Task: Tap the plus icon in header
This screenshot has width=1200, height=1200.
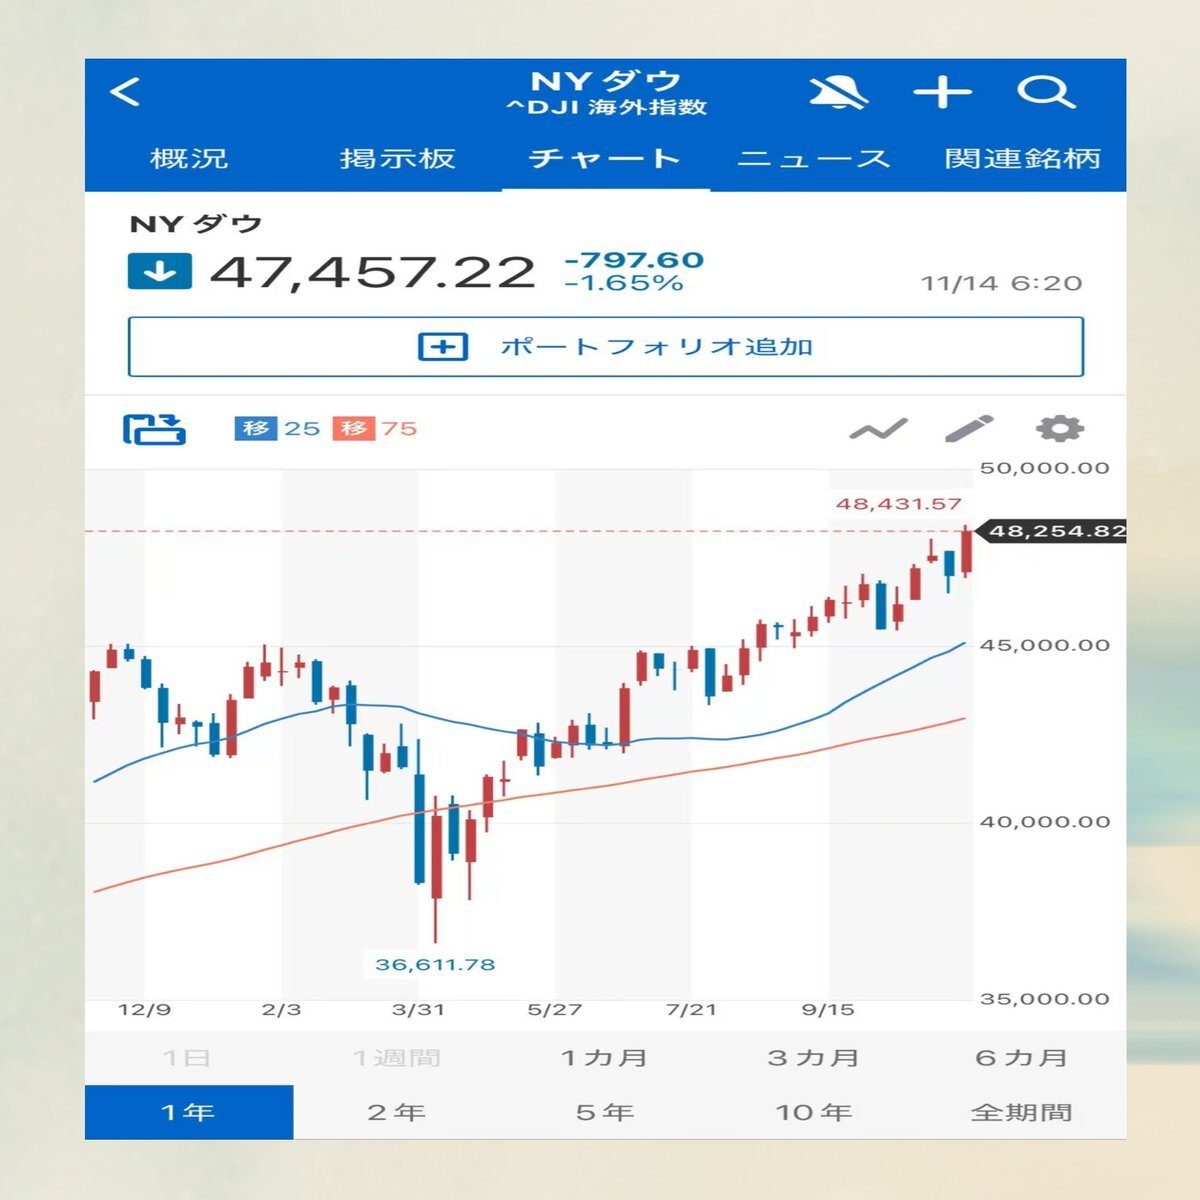Action: tap(942, 93)
